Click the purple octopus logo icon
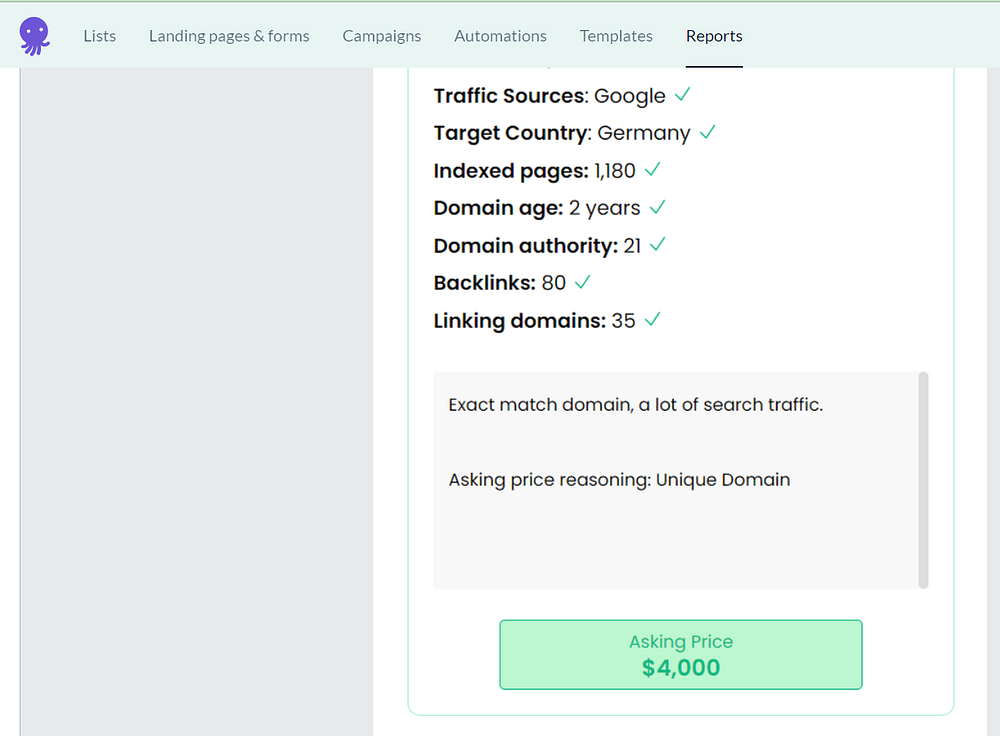Viewport: 1000px width, 736px height. pos(34,36)
